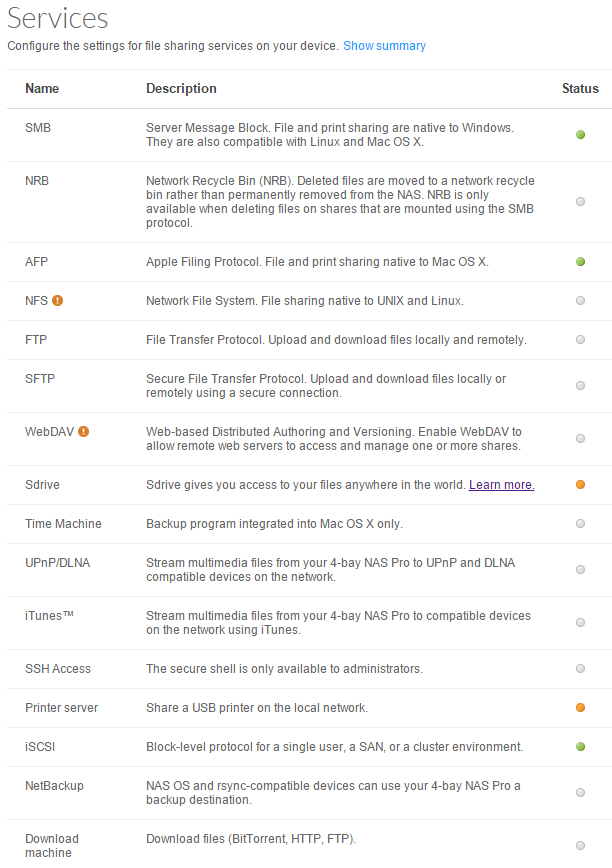Select the UPnP/DLNA service row
Viewport: 612px width, 868px height.
(x=309, y=570)
